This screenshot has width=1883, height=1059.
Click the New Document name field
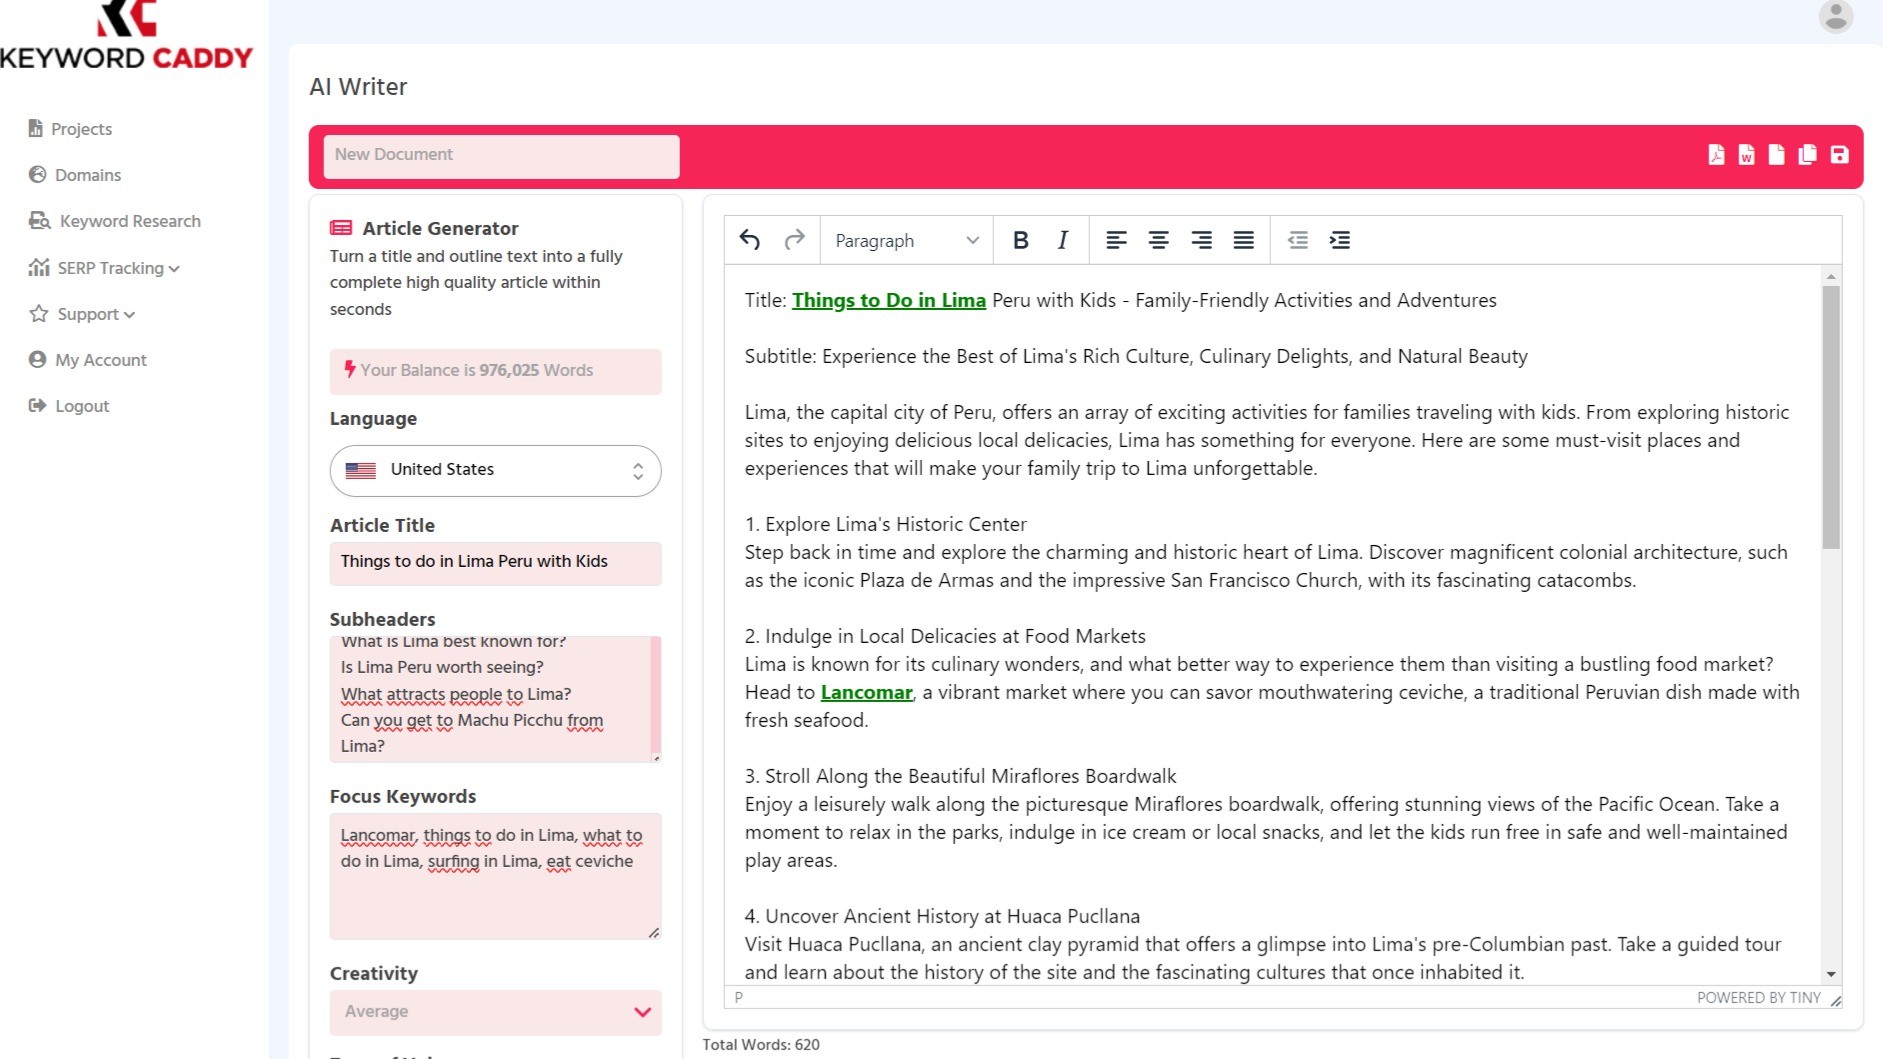[x=501, y=156]
